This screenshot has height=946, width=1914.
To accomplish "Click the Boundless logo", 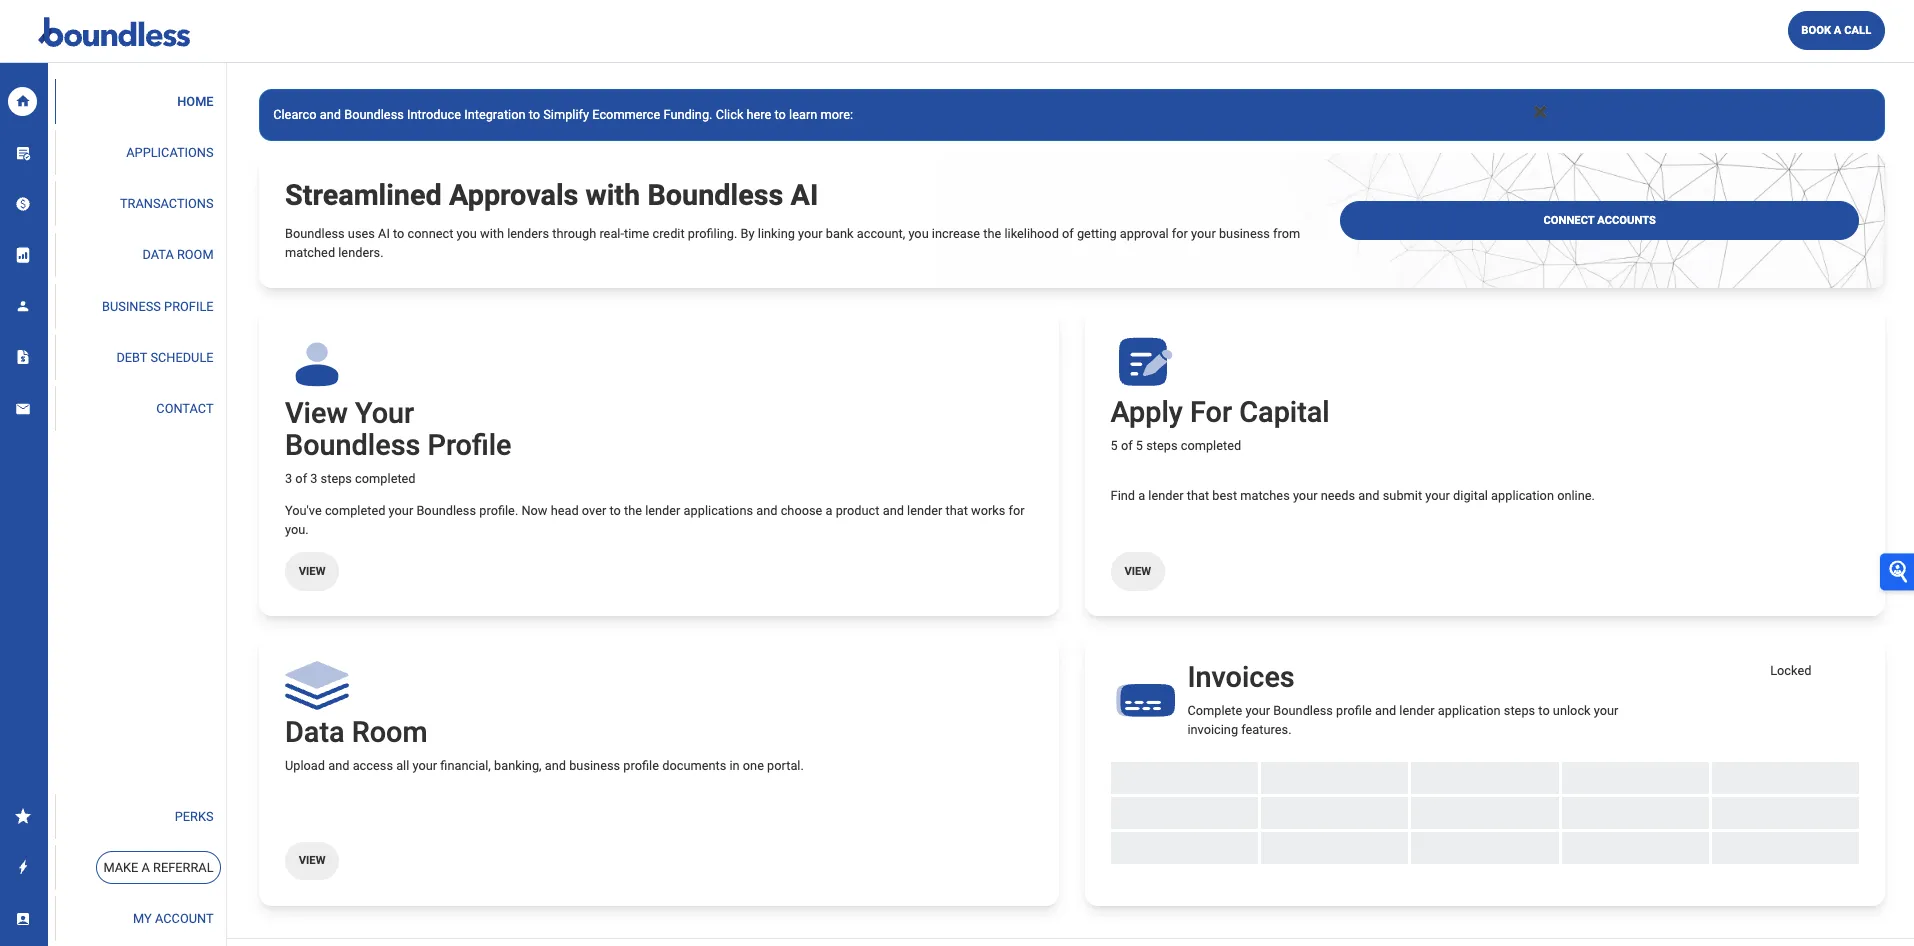I will tap(114, 33).
